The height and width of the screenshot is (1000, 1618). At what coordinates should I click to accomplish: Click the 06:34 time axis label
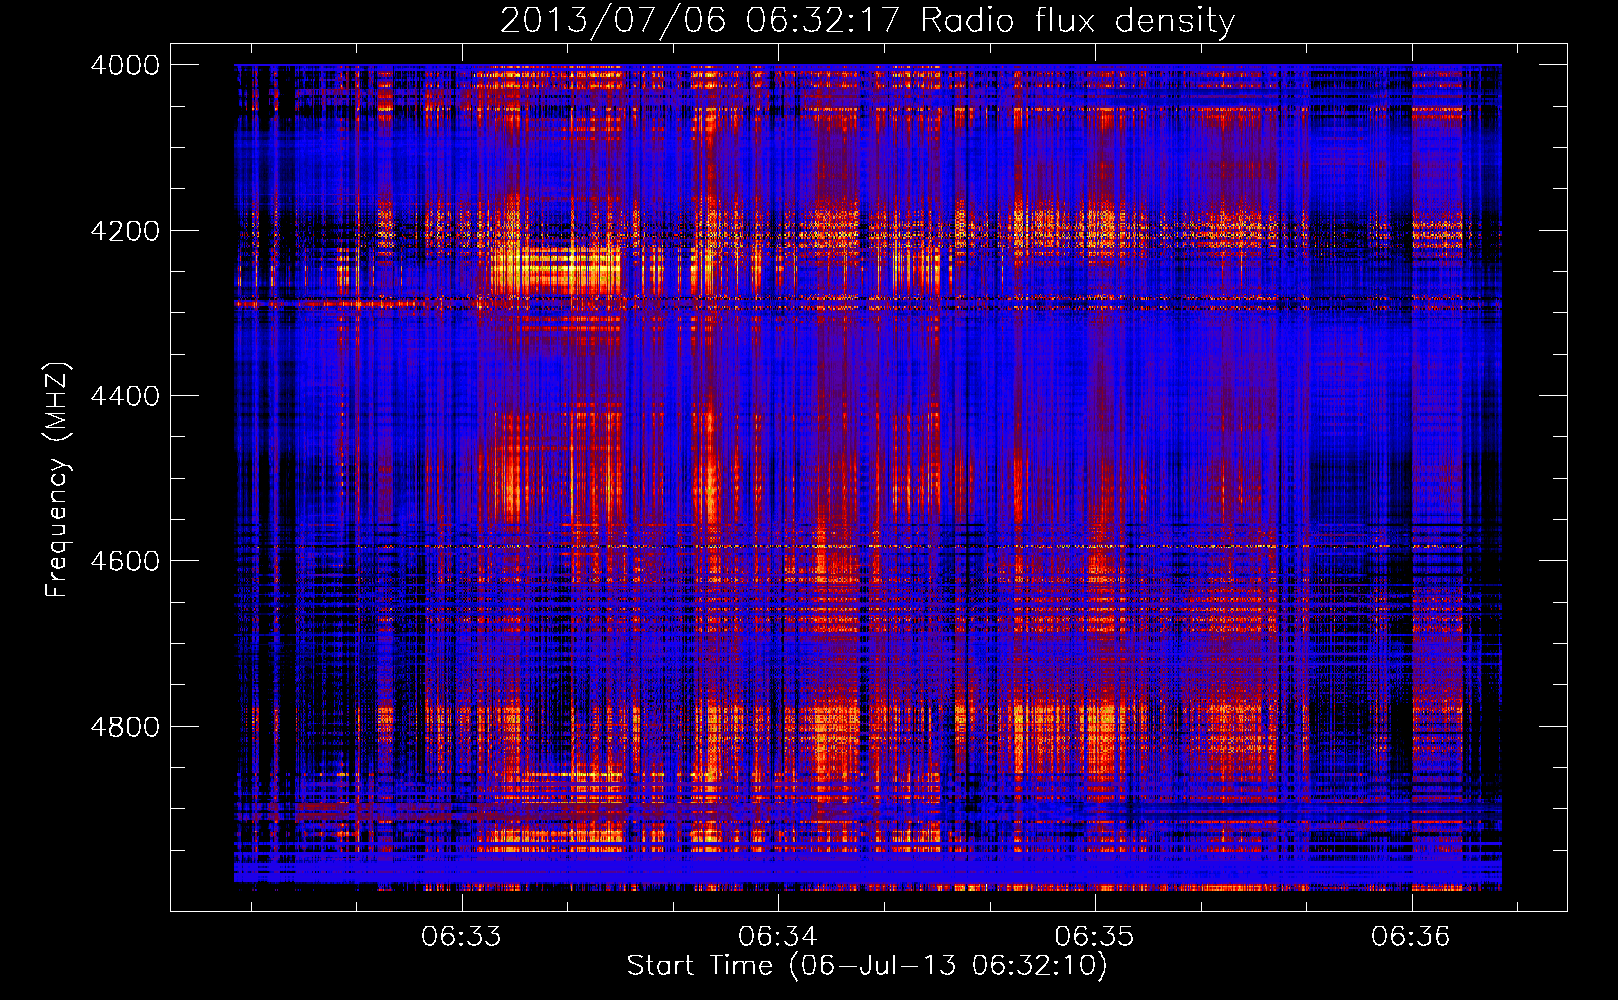pyautogui.click(x=778, y=937)
